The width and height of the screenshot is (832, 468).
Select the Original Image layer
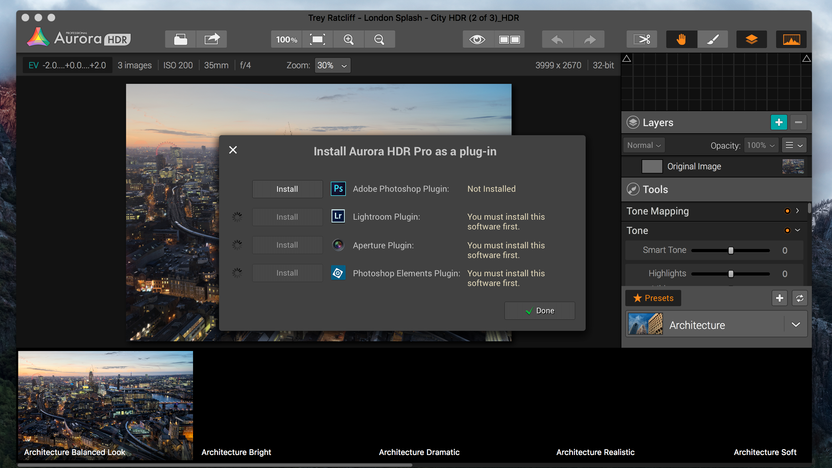714,166
